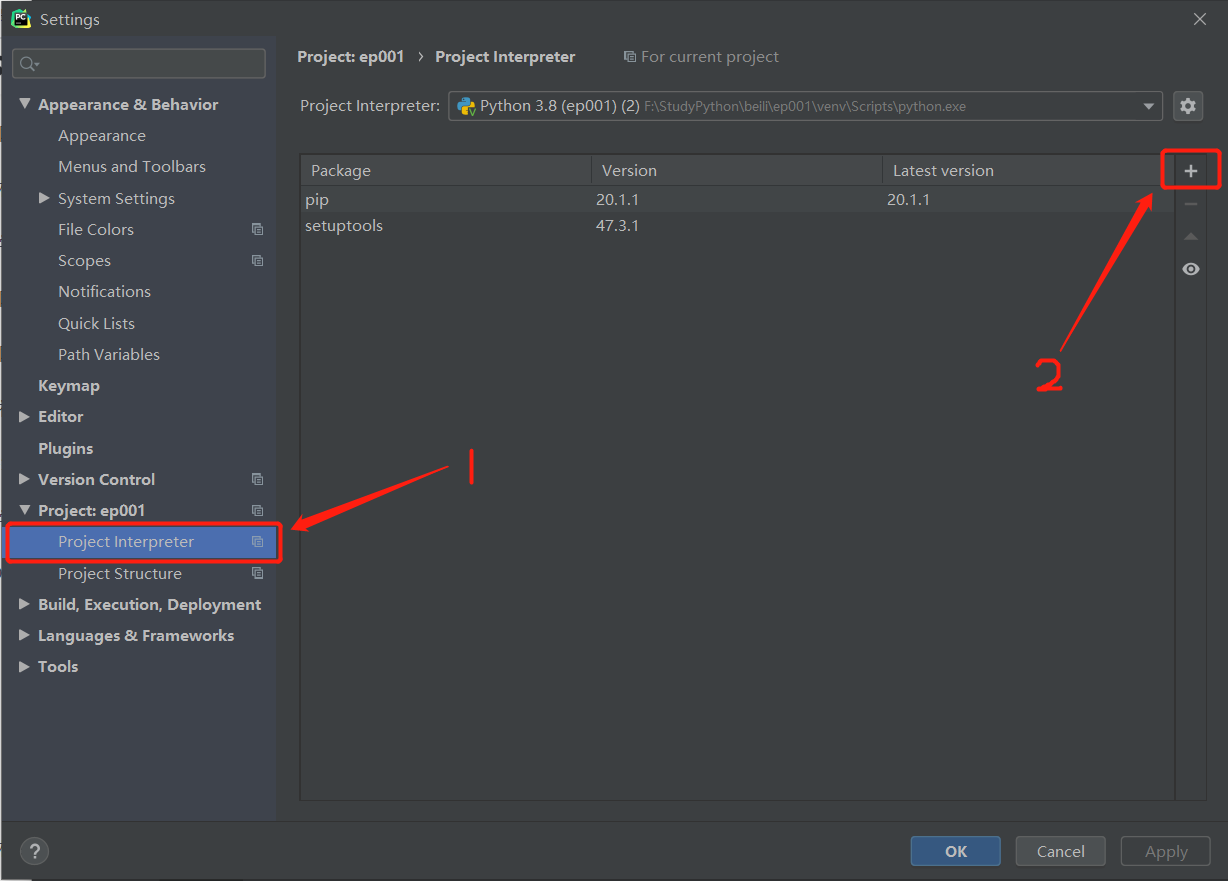The image size is (1228, 881).
Task: Open Keymap settings
Action: 69,385
